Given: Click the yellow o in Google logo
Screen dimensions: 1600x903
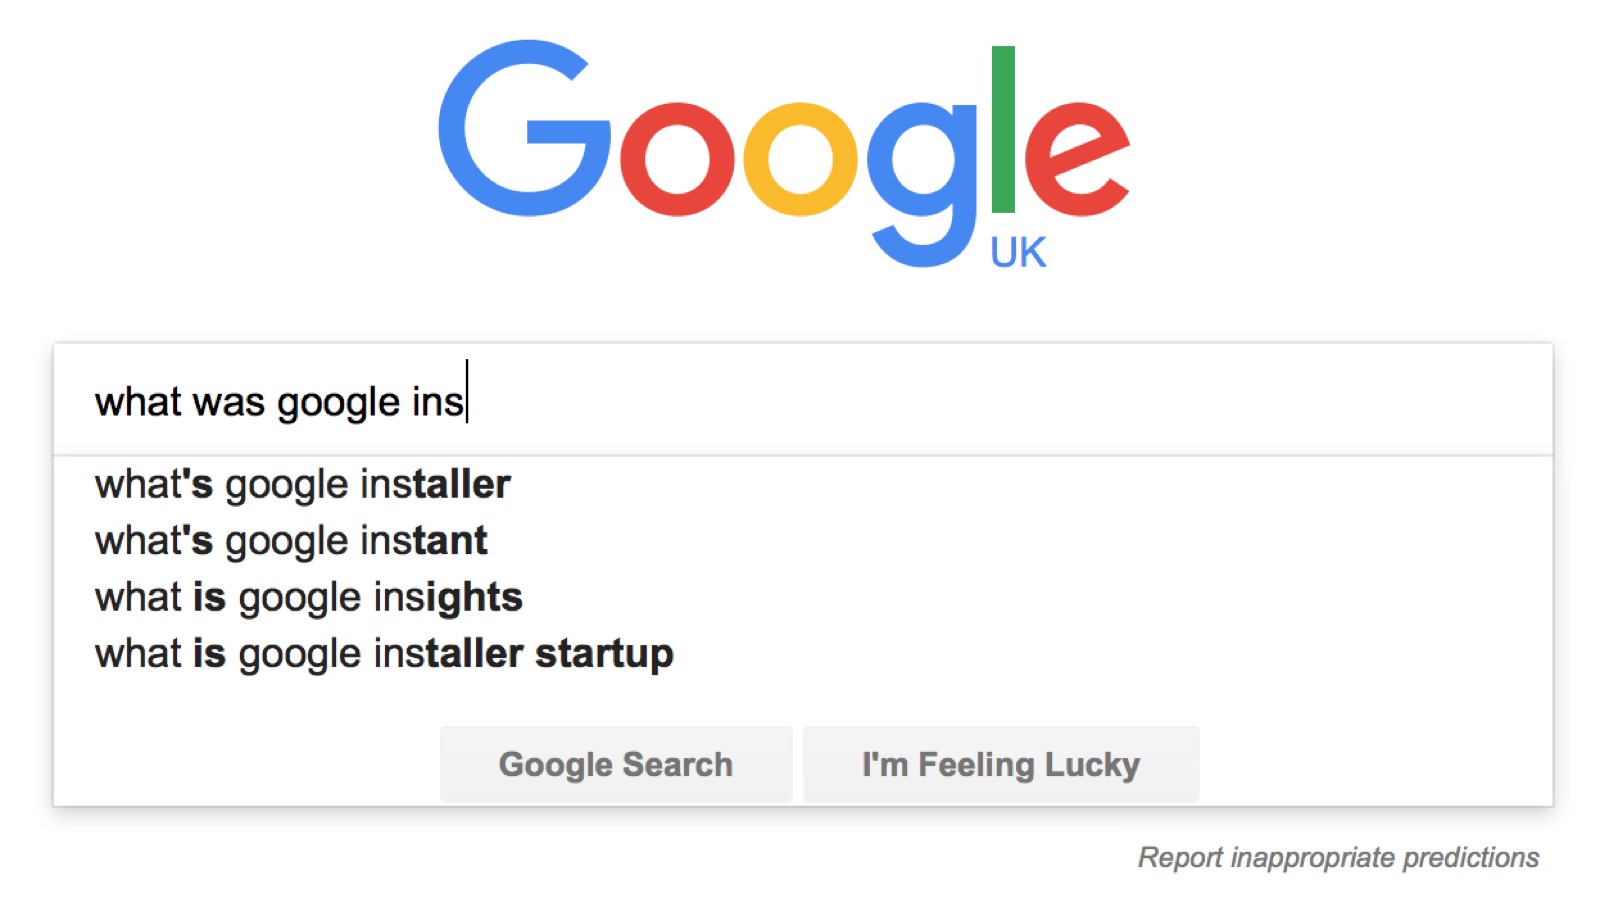Looking at the screenshot, I should click(x=799, y=159).
